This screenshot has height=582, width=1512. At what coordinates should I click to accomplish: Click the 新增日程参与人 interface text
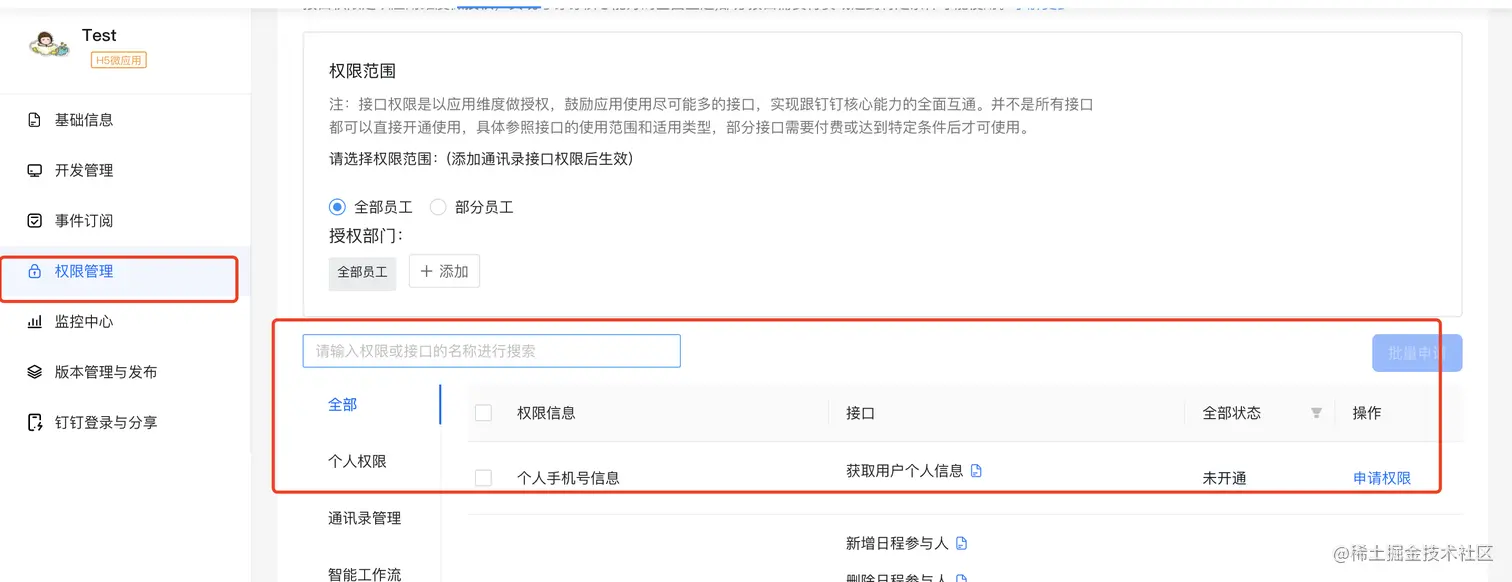pyautogui.click(x=897, y=543)
